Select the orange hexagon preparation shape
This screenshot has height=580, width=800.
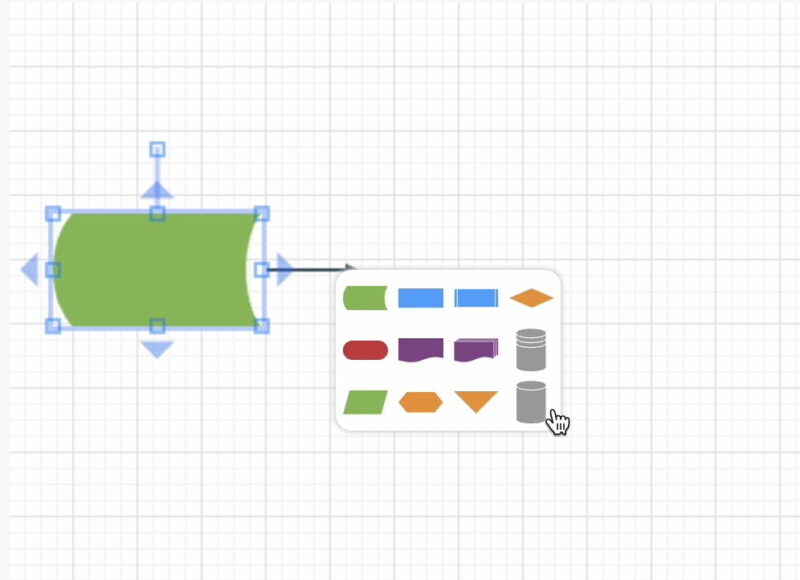pos(420,400)
